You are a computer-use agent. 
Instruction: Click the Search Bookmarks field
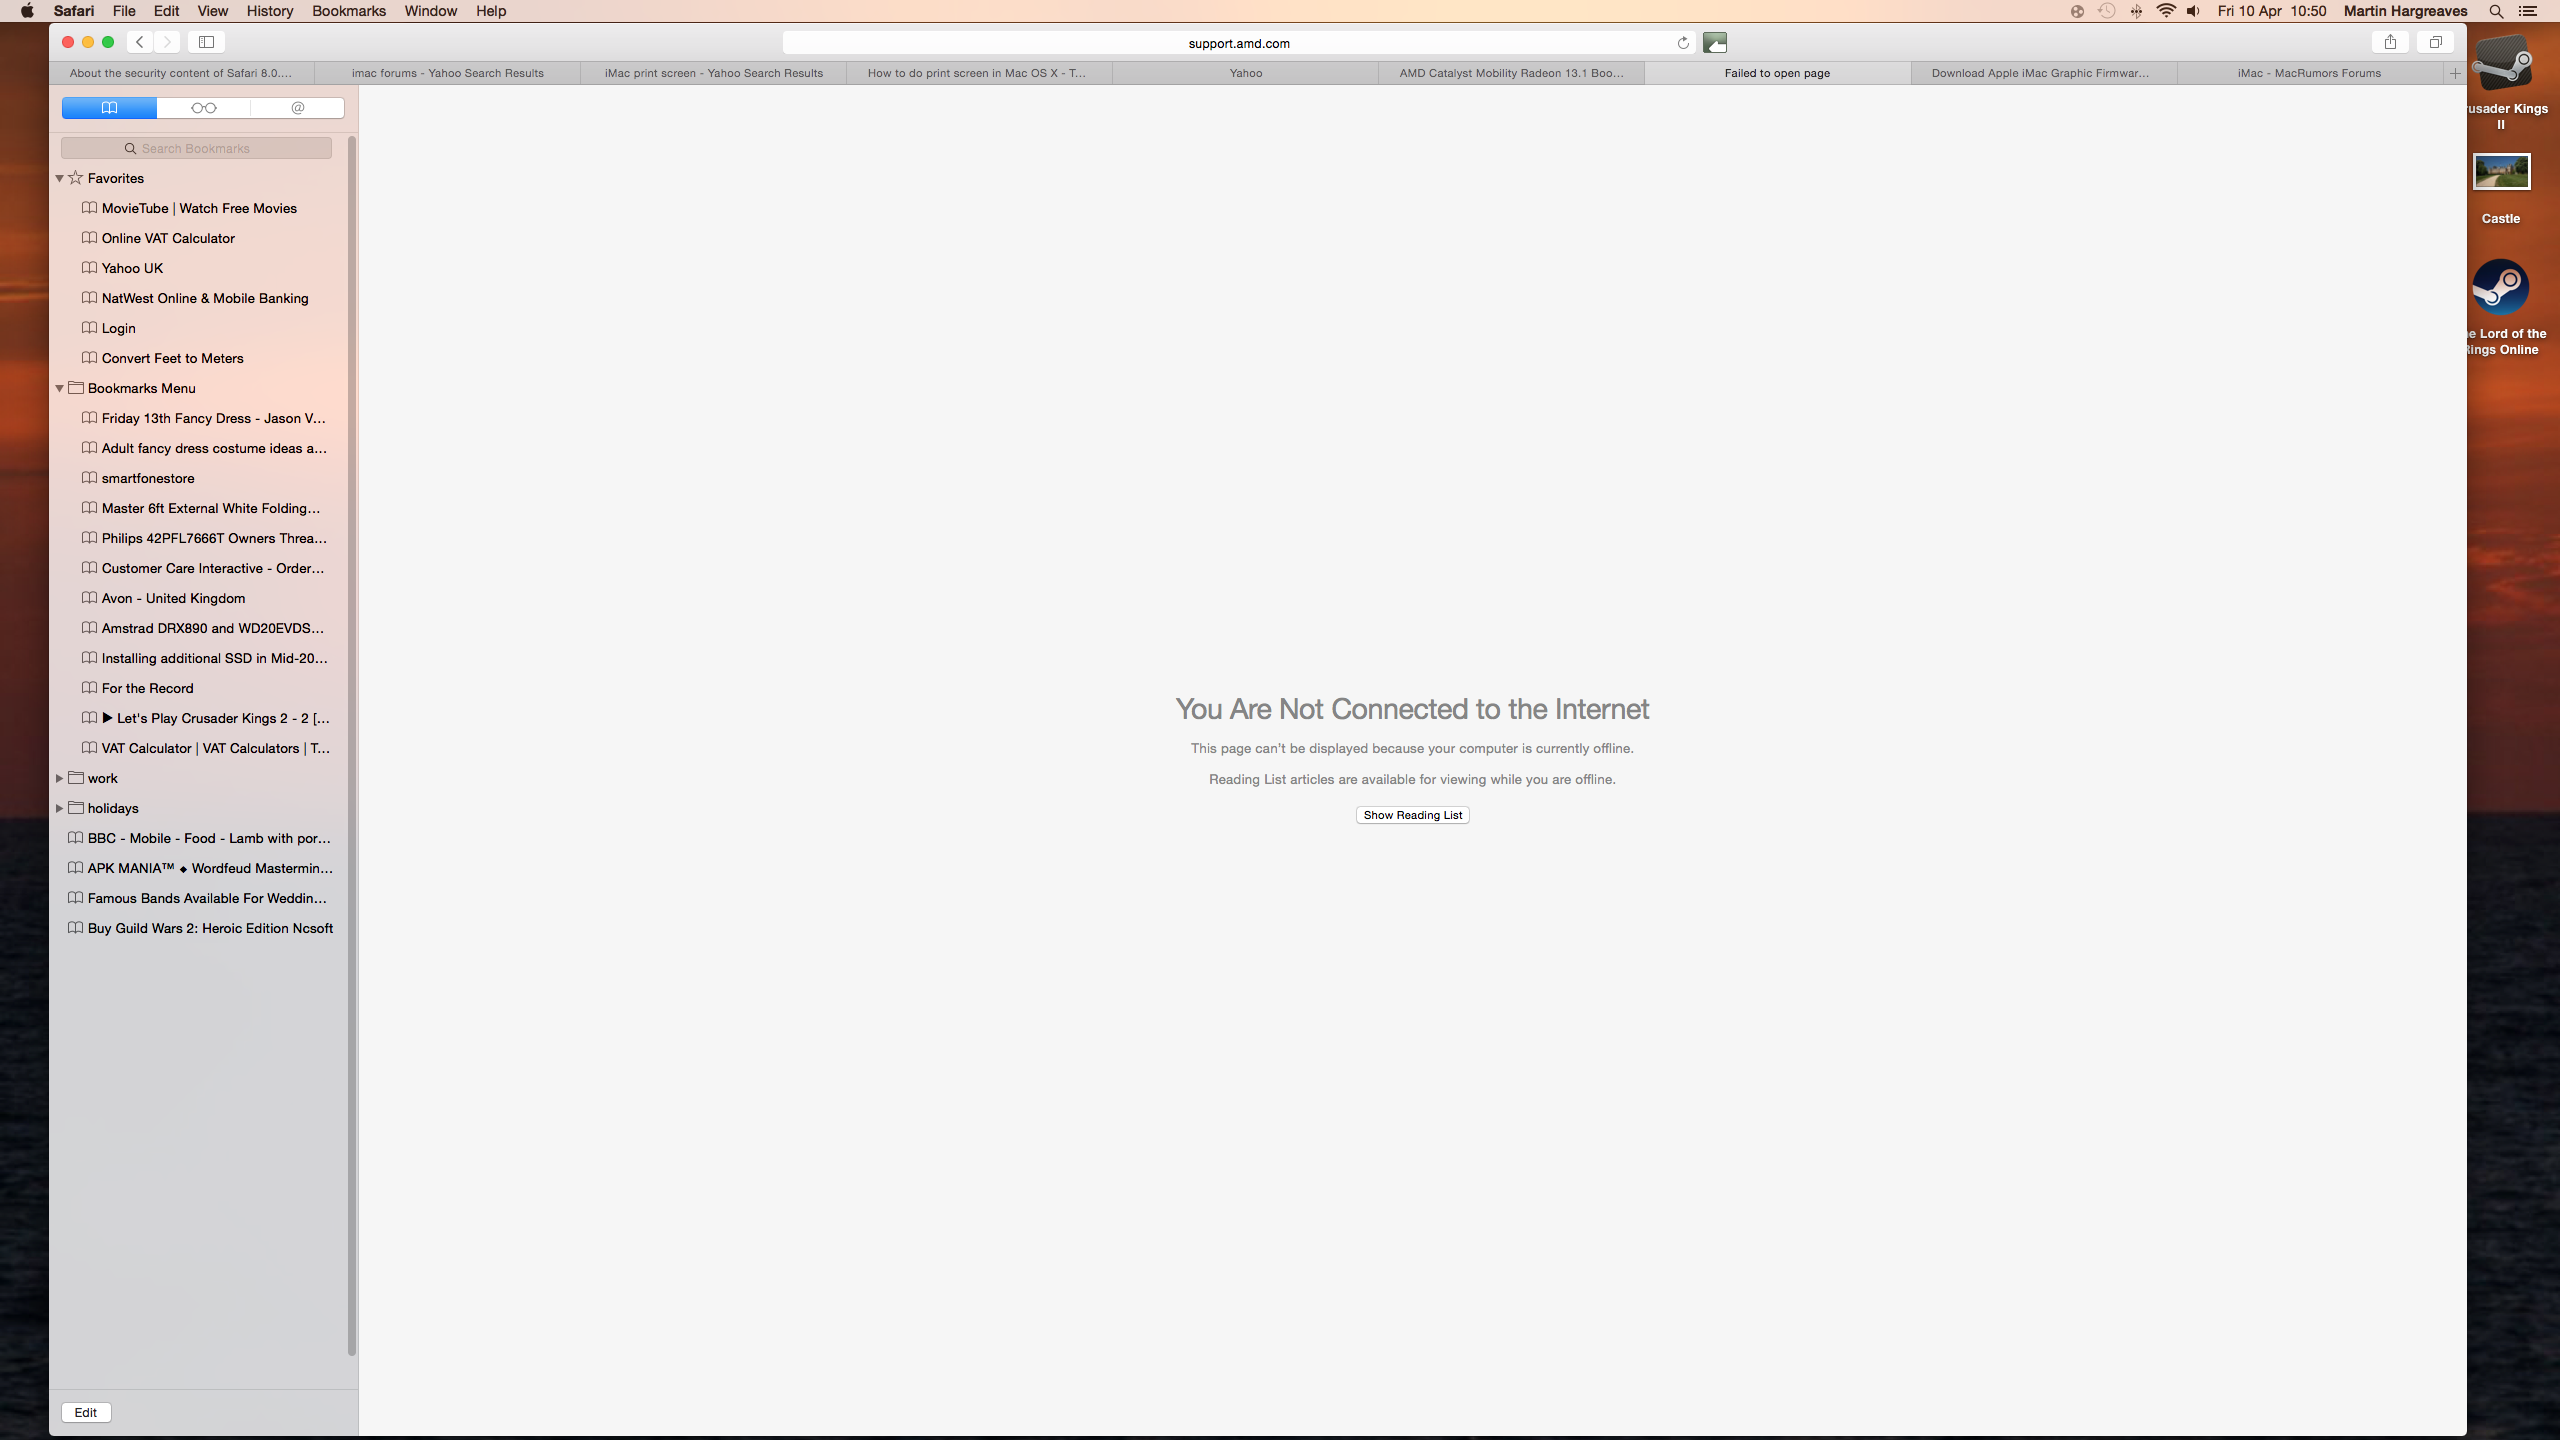[x=196, y=148]
